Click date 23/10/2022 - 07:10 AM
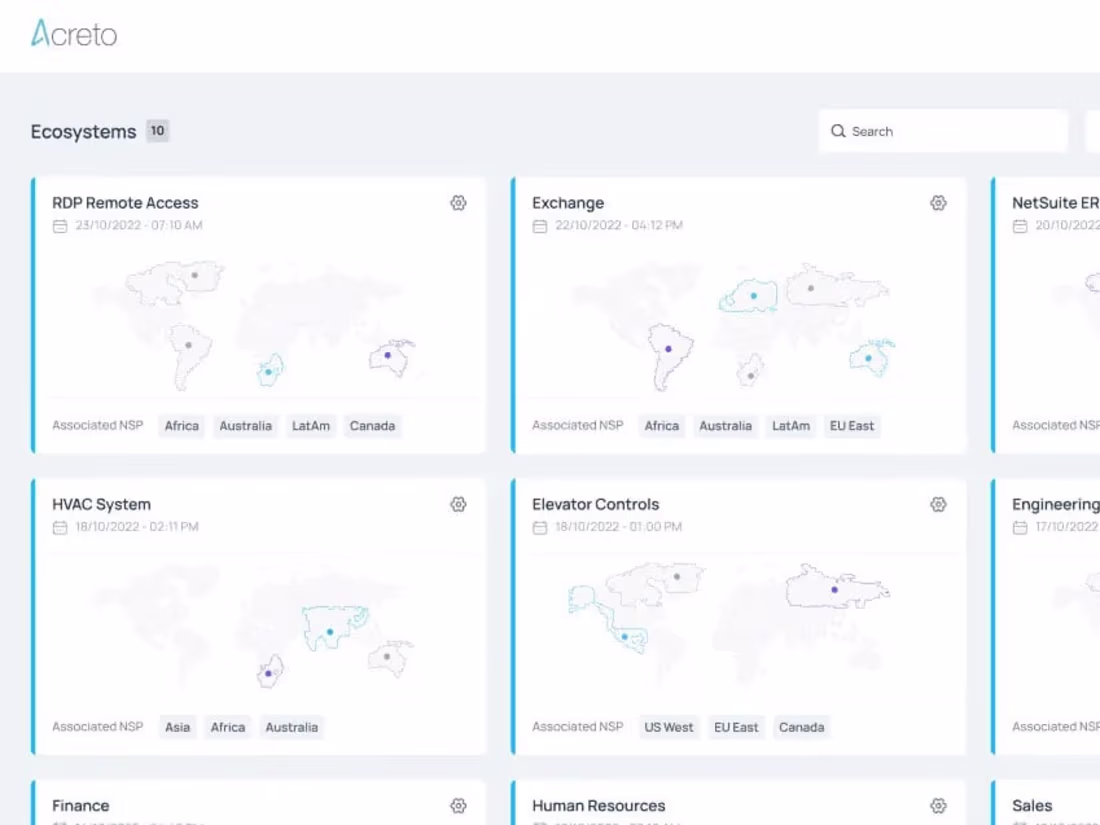Screen dimensions: 1100x825 click(x=139, y=225)
